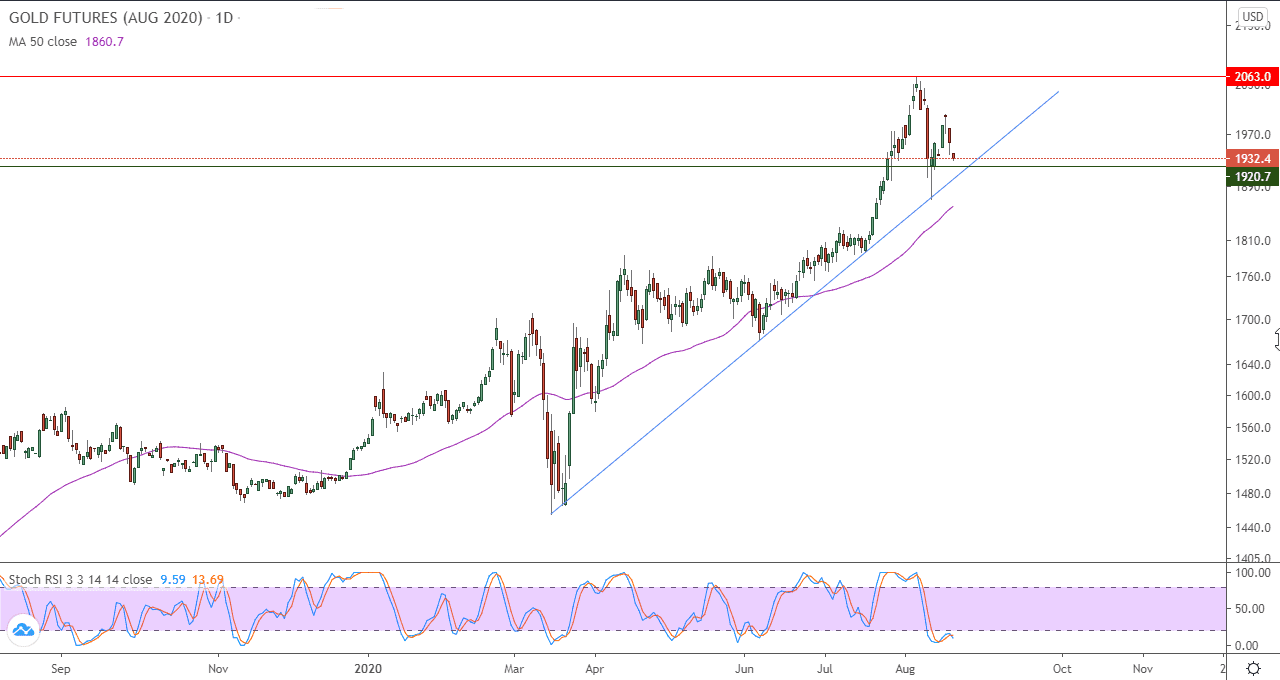Click the Sep label on time axis

(61, 667)
